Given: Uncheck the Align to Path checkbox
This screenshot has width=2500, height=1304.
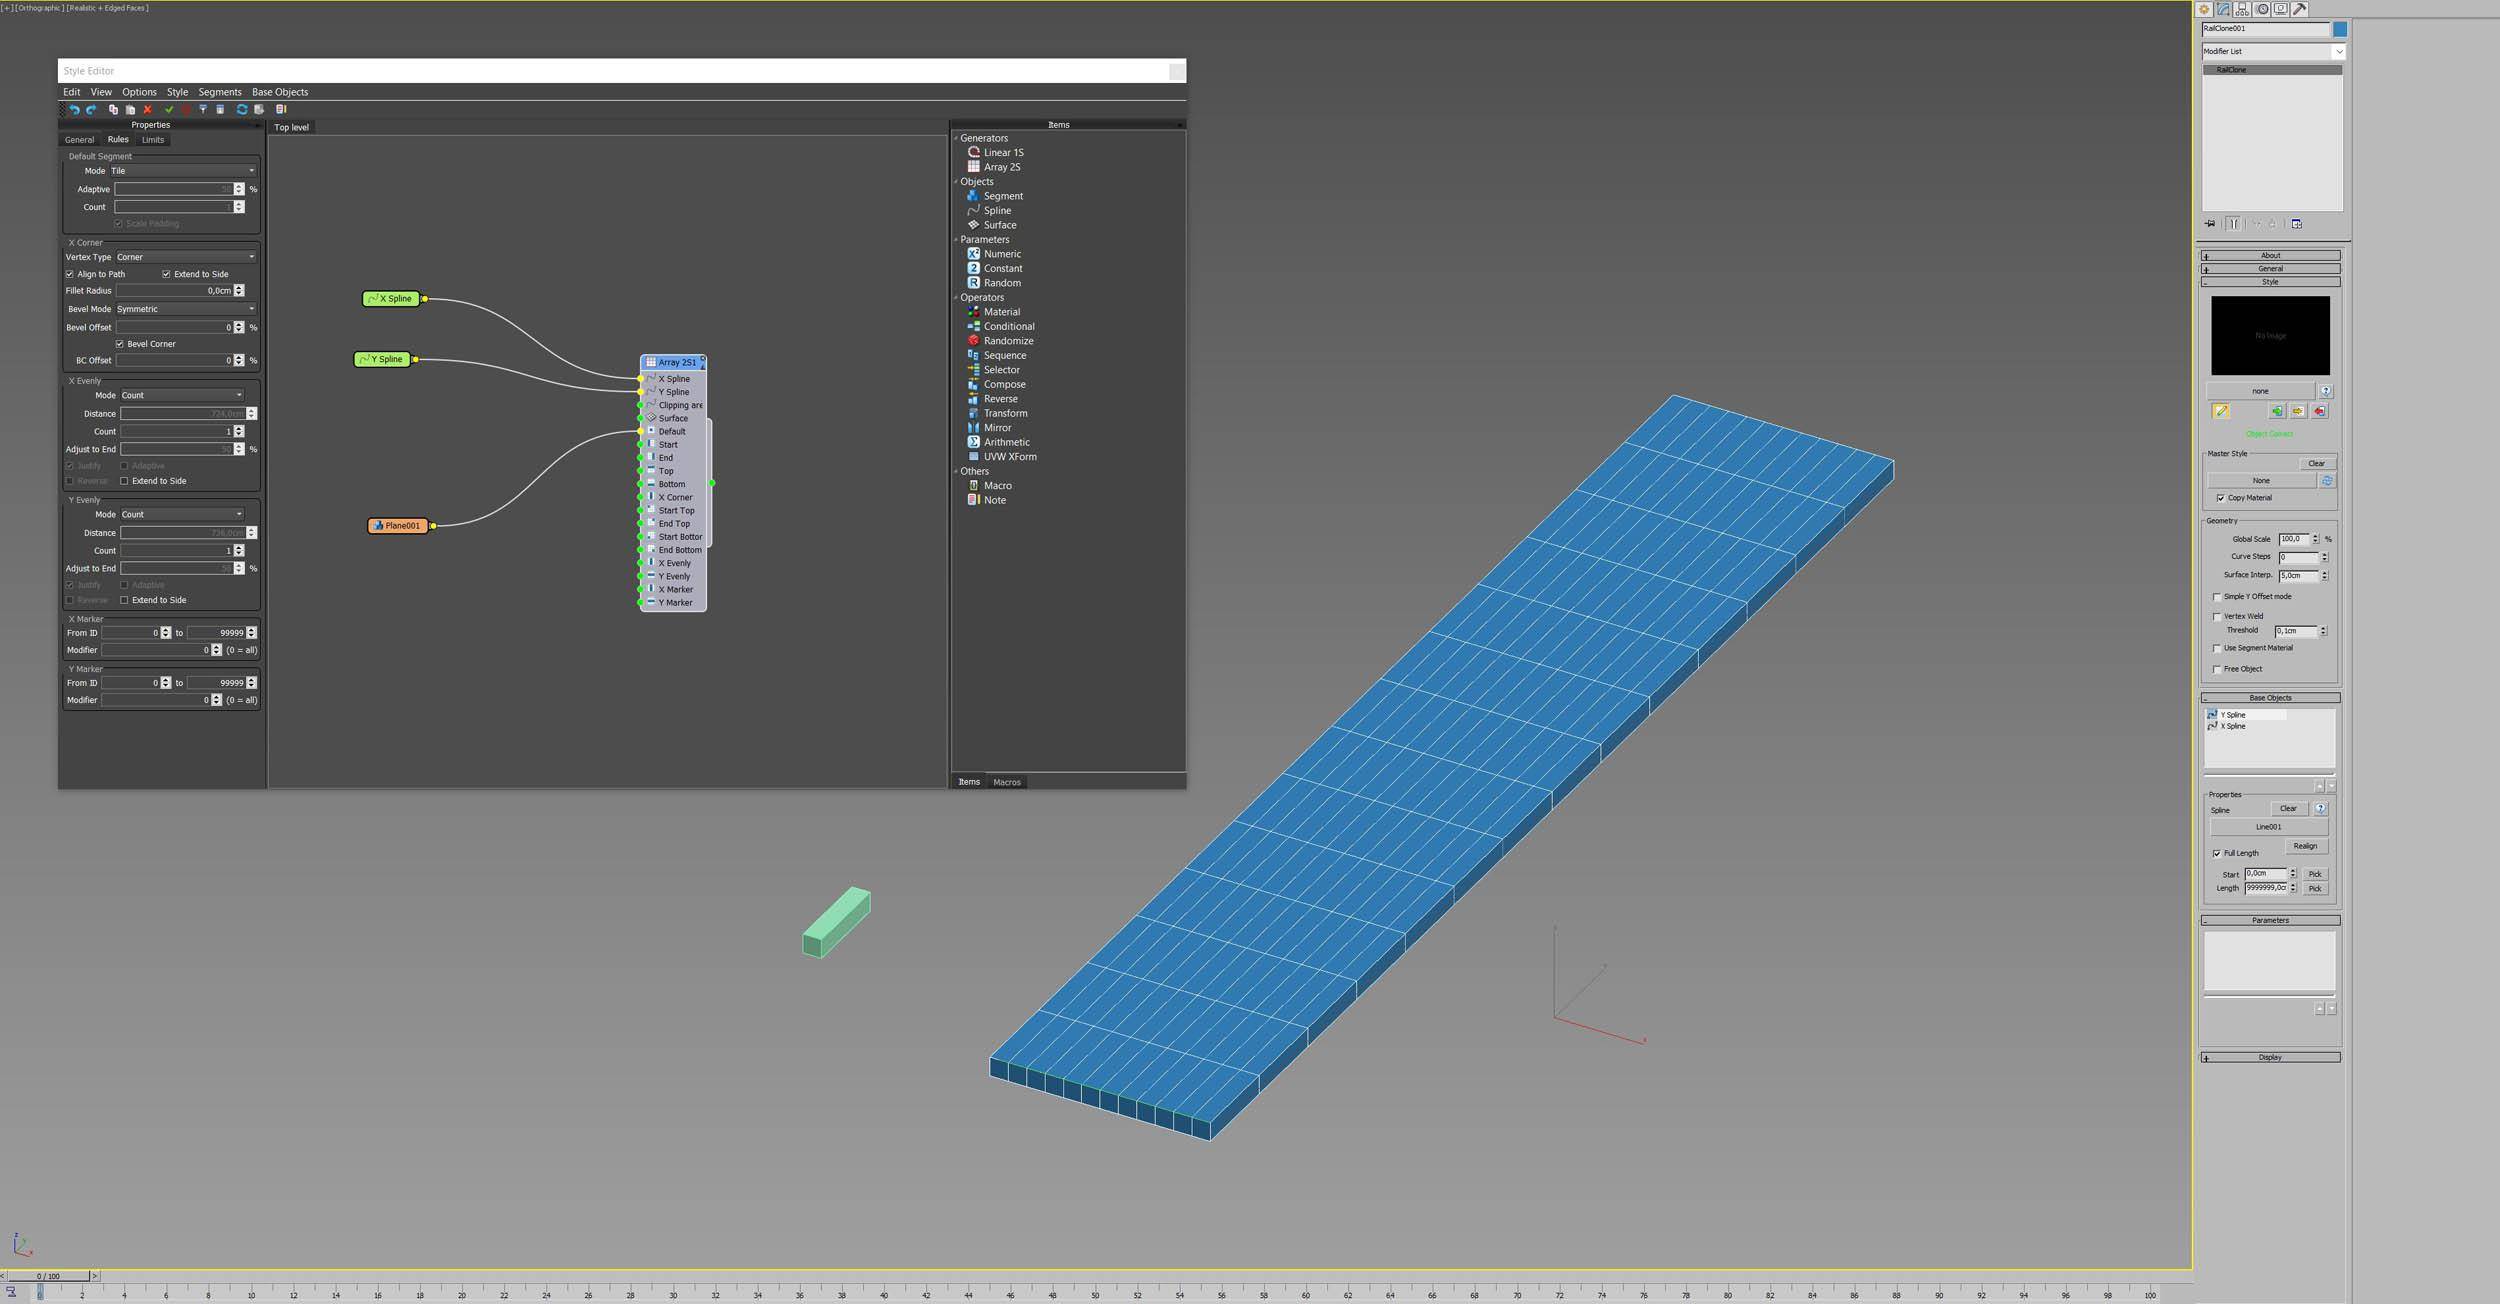Looking at the screenshot, I should click(x=70, y=274).
